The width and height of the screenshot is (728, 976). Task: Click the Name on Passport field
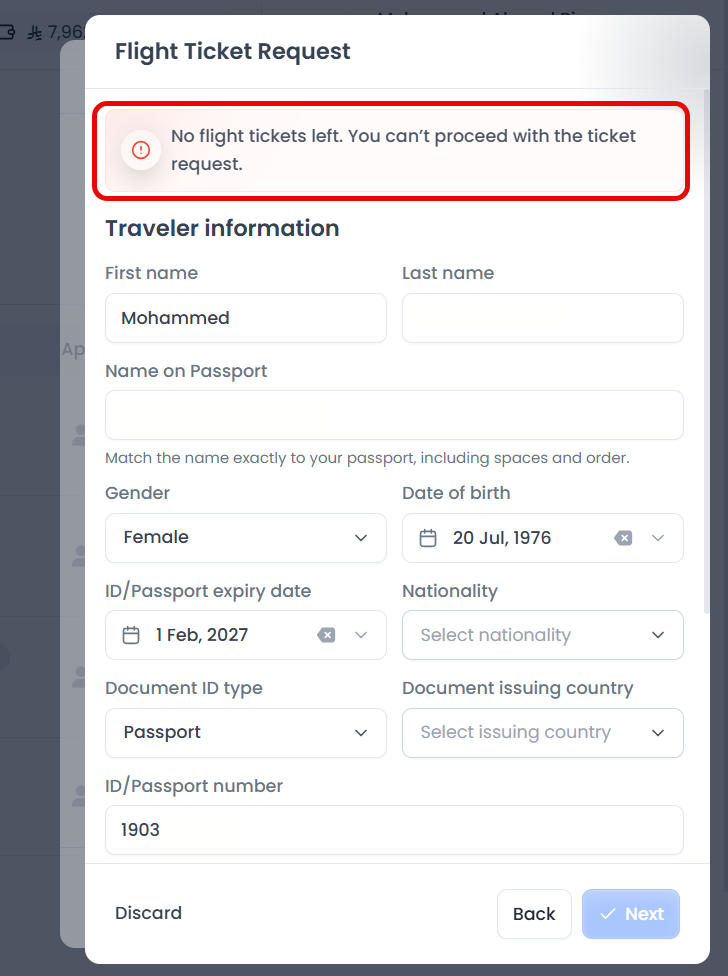tap(394, 414)
